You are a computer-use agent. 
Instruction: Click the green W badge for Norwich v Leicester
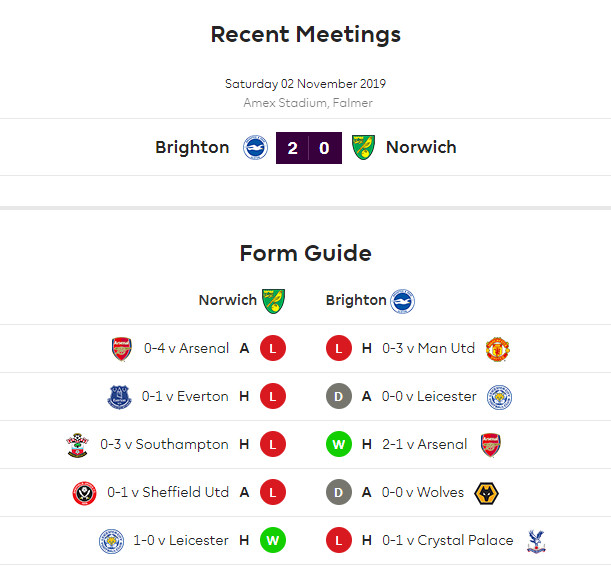point(273,540)
